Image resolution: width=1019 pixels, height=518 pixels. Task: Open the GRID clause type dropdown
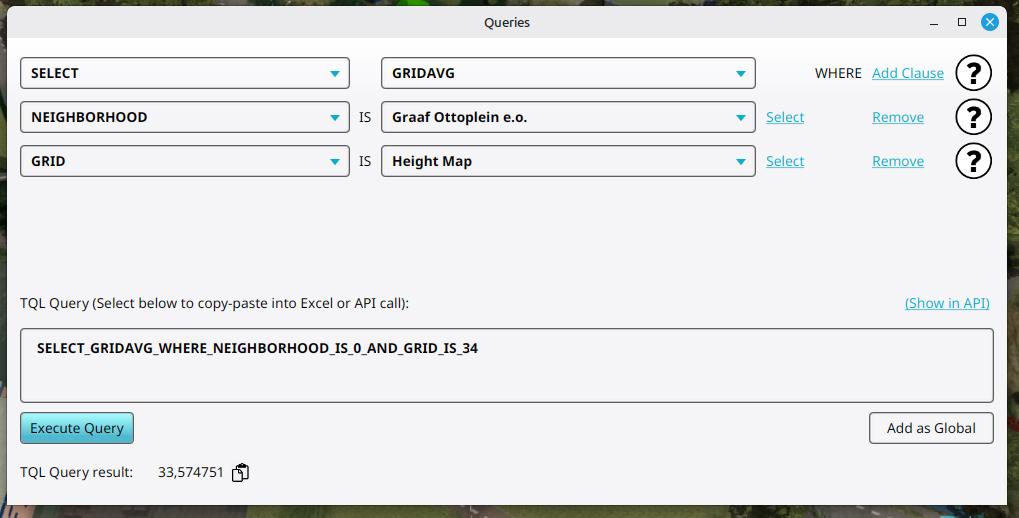tap(185, 161)
